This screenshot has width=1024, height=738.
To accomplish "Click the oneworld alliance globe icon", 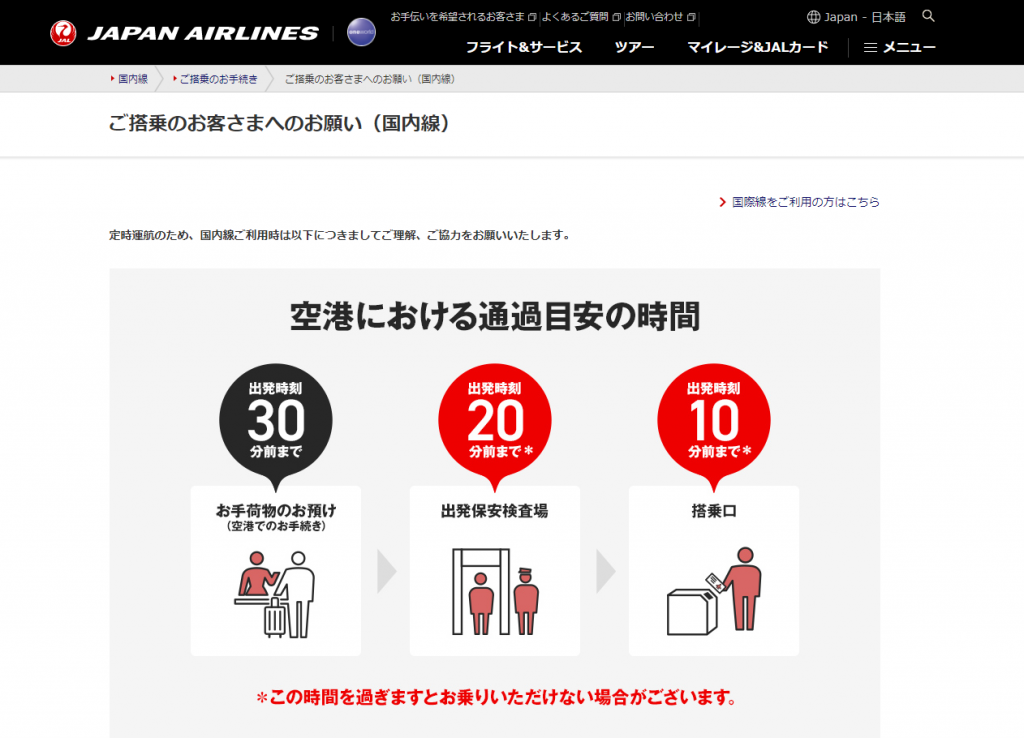I will [361, 32].
